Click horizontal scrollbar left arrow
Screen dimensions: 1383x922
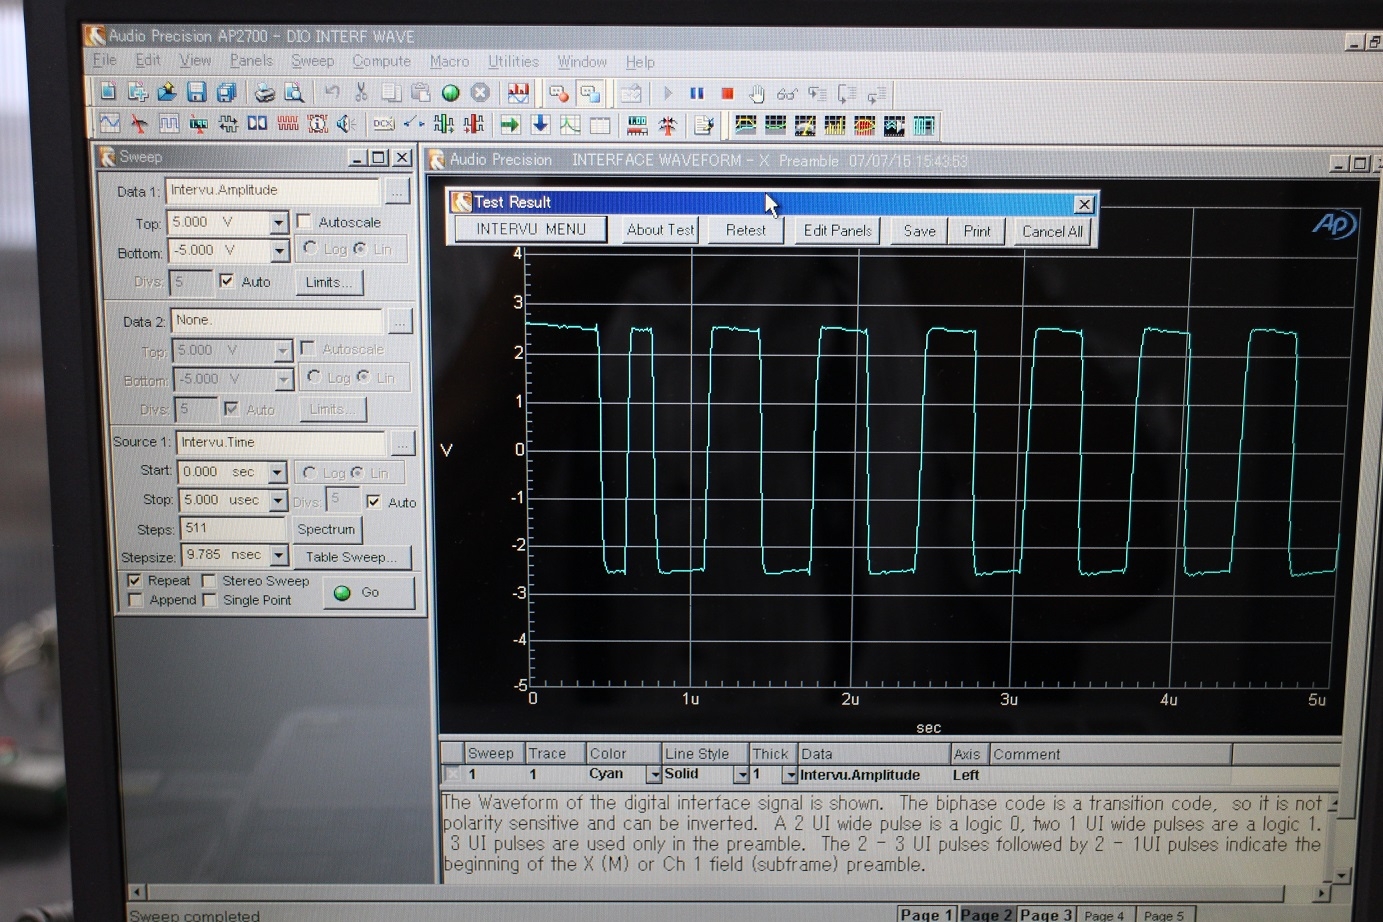click(138, 891)
